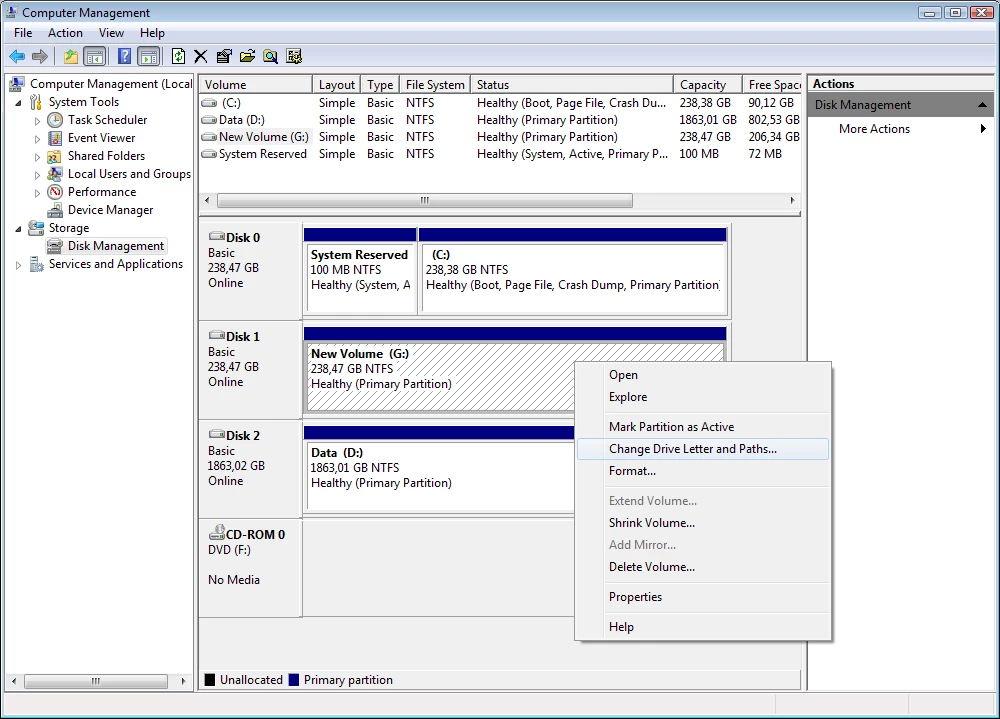Image resolution: width=1000 pixels, height=719 pixels.
Task: Toggle Show/Hide Console Tree toolbar button
Action: (94, 57)
